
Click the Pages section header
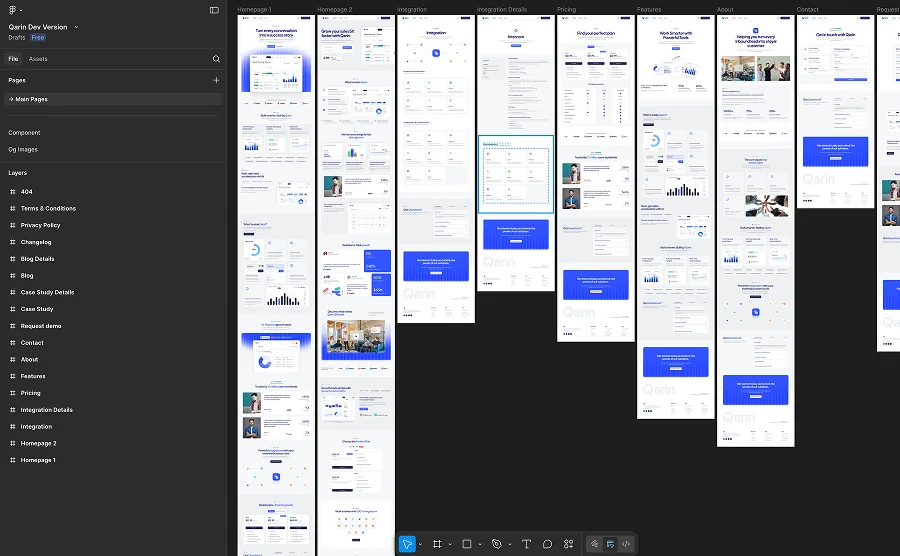click(x=17, y=80)
